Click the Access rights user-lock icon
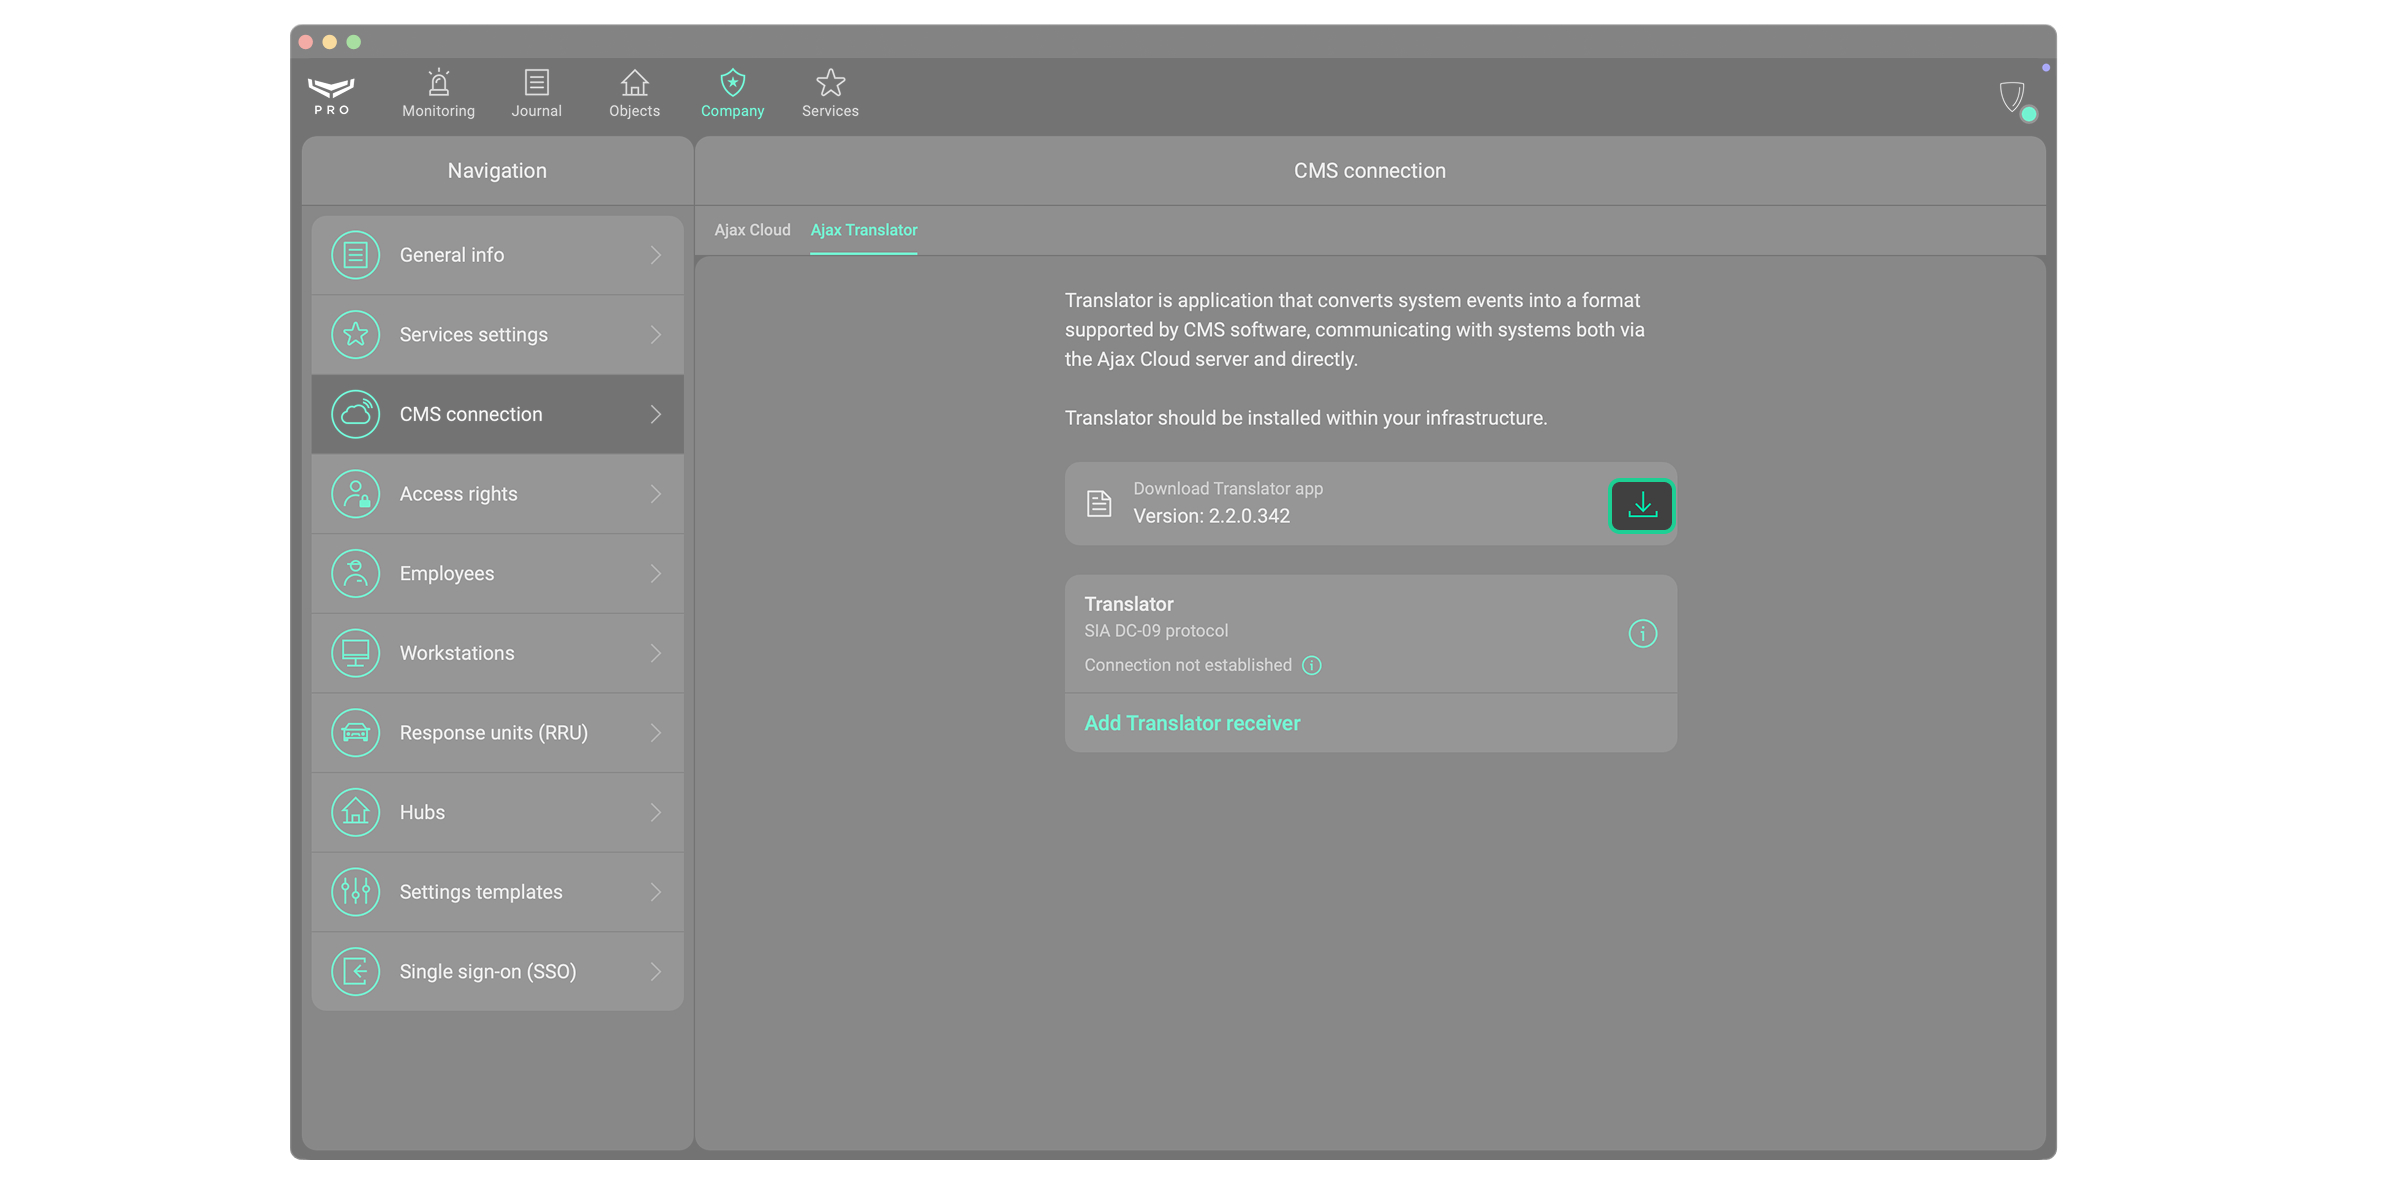 pyautogui.click(x=355, y=494)
